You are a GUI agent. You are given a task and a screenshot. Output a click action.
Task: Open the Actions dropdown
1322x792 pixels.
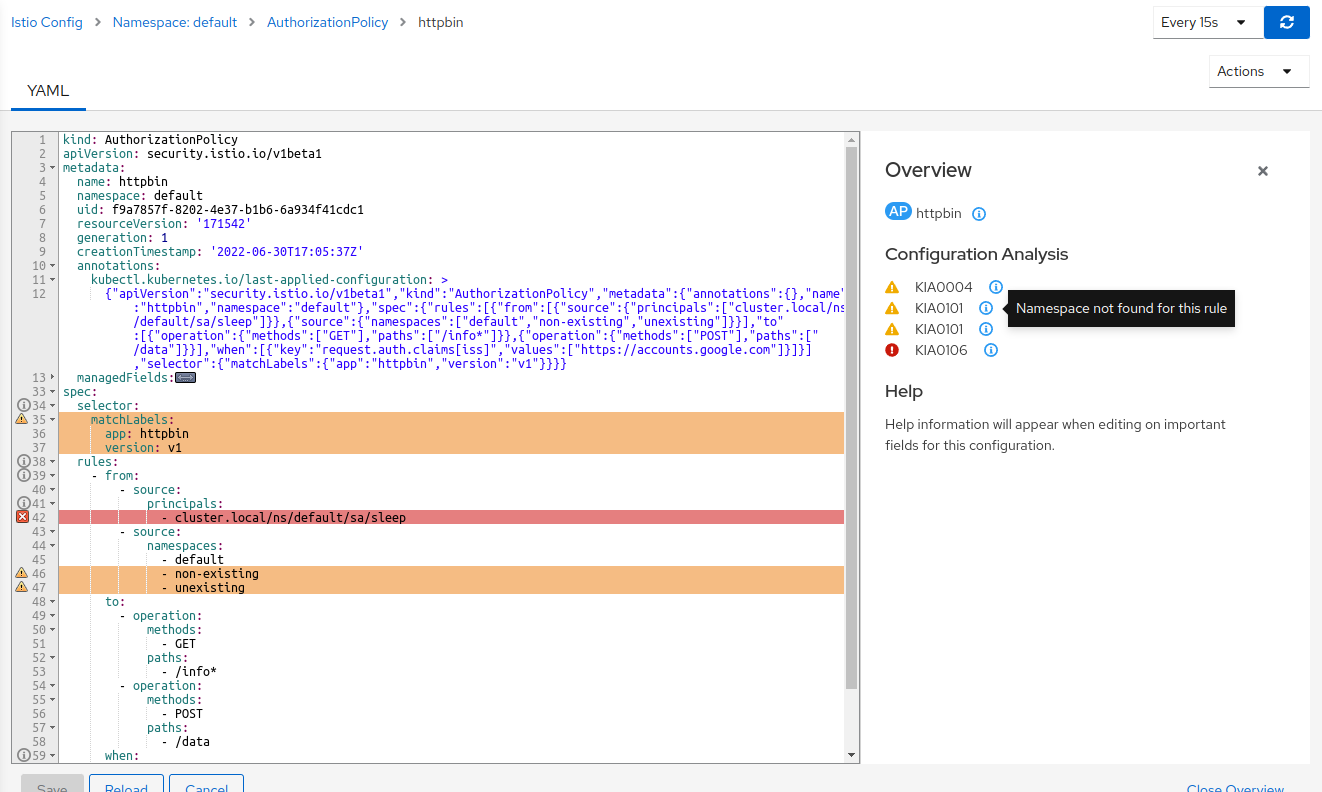1259,71
